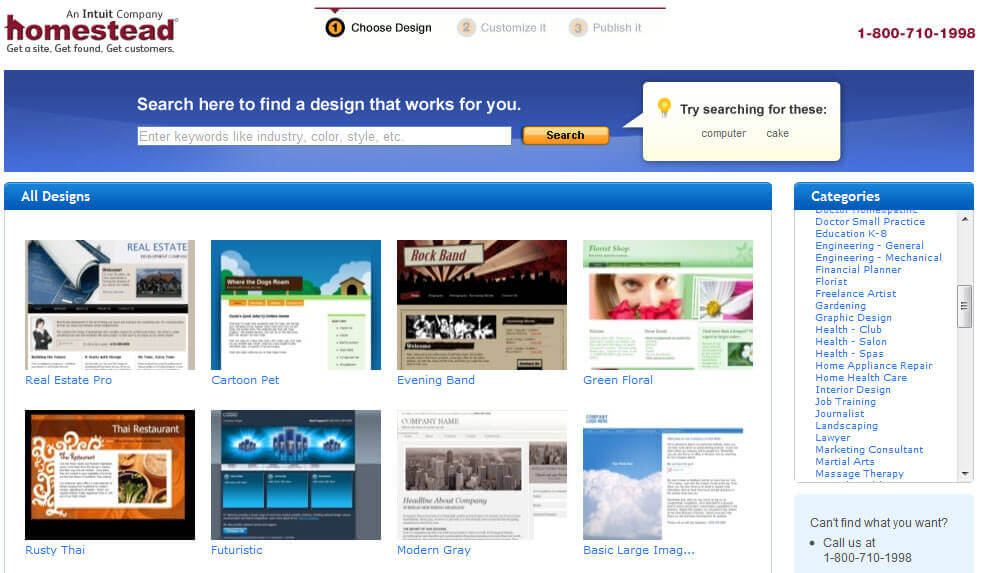Click the Basic Large Imag... link
Screen dimensions: 983x573
(x=639, y=550)
